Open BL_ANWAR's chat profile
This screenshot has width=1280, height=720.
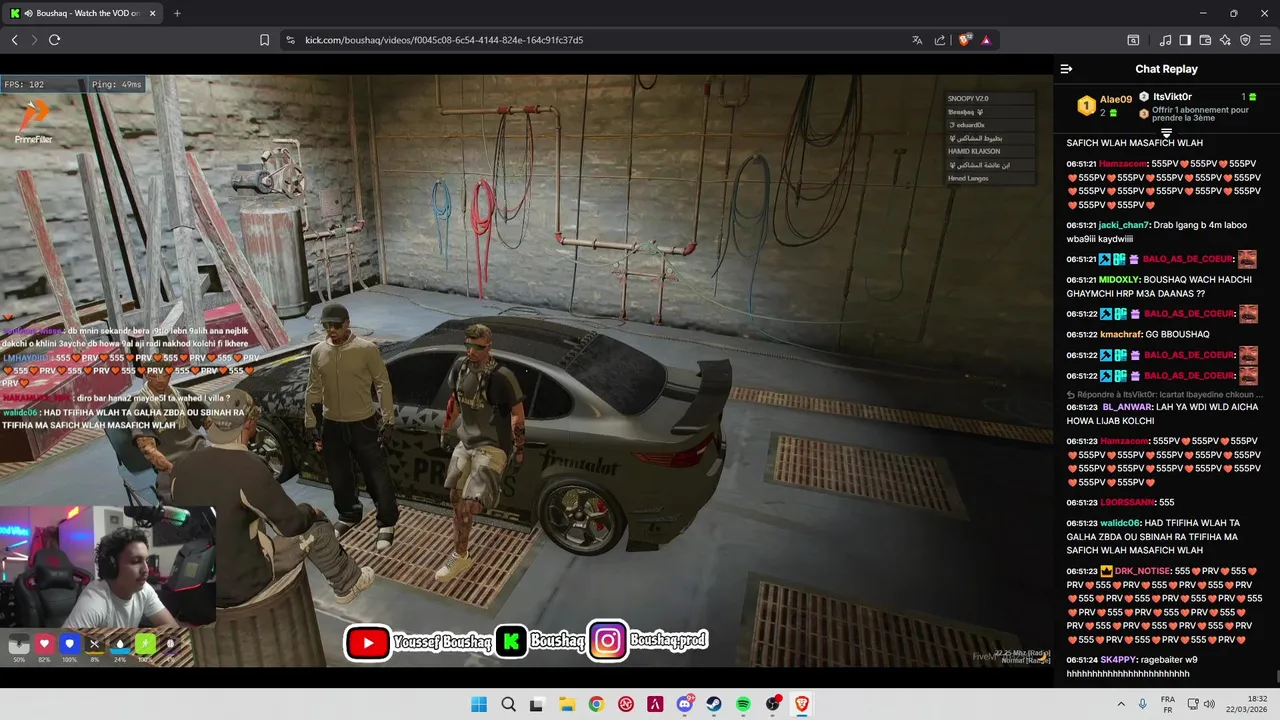pos(1127,407)
